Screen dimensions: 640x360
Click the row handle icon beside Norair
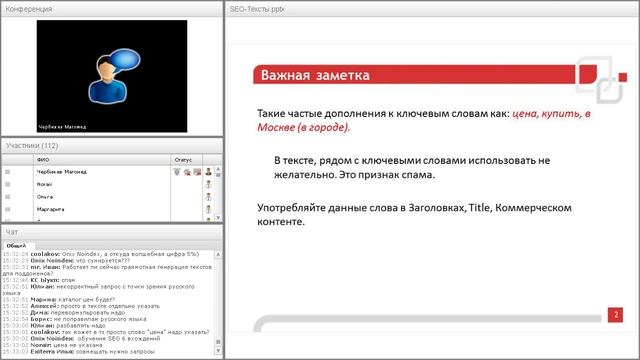7,184
